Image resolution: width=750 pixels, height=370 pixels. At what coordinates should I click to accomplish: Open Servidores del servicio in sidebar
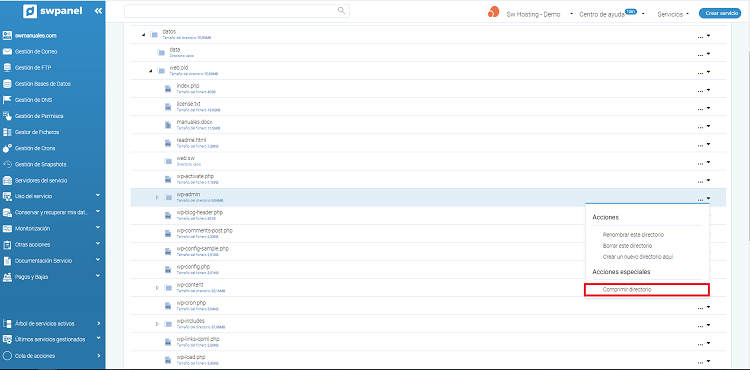click(x=41, y=181)
